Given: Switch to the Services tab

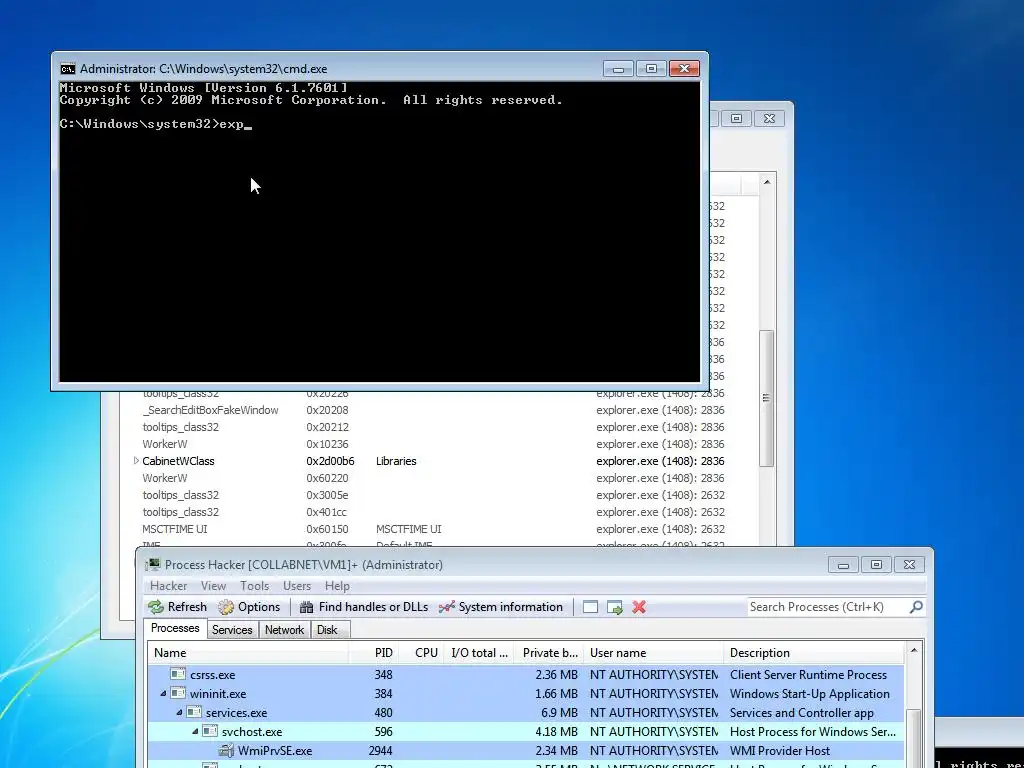Looking at the screenshot, I should pyautogui.click(x=232, y=630).
